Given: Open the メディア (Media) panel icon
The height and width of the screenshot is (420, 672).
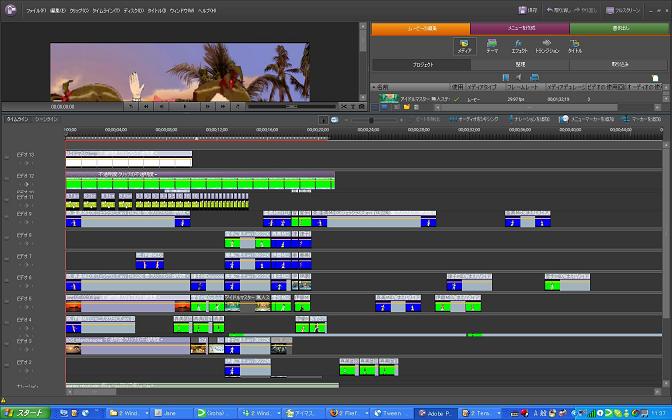Looking at the screenshot, I should [464, 44].
